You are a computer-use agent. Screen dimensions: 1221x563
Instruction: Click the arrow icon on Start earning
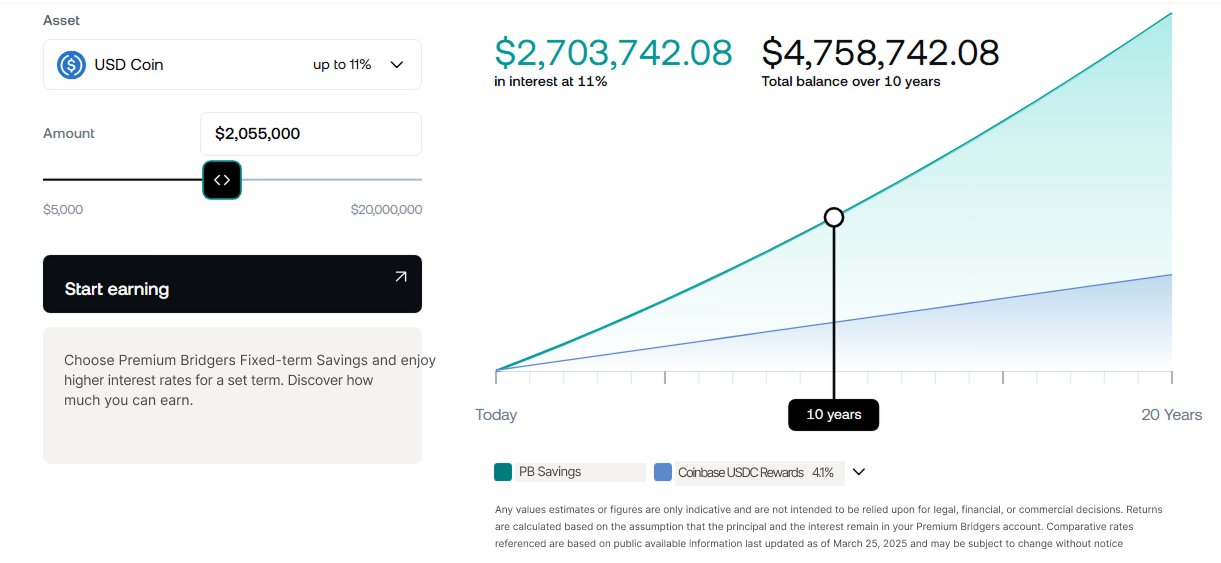pyautogui.click(x=400, y=277)
